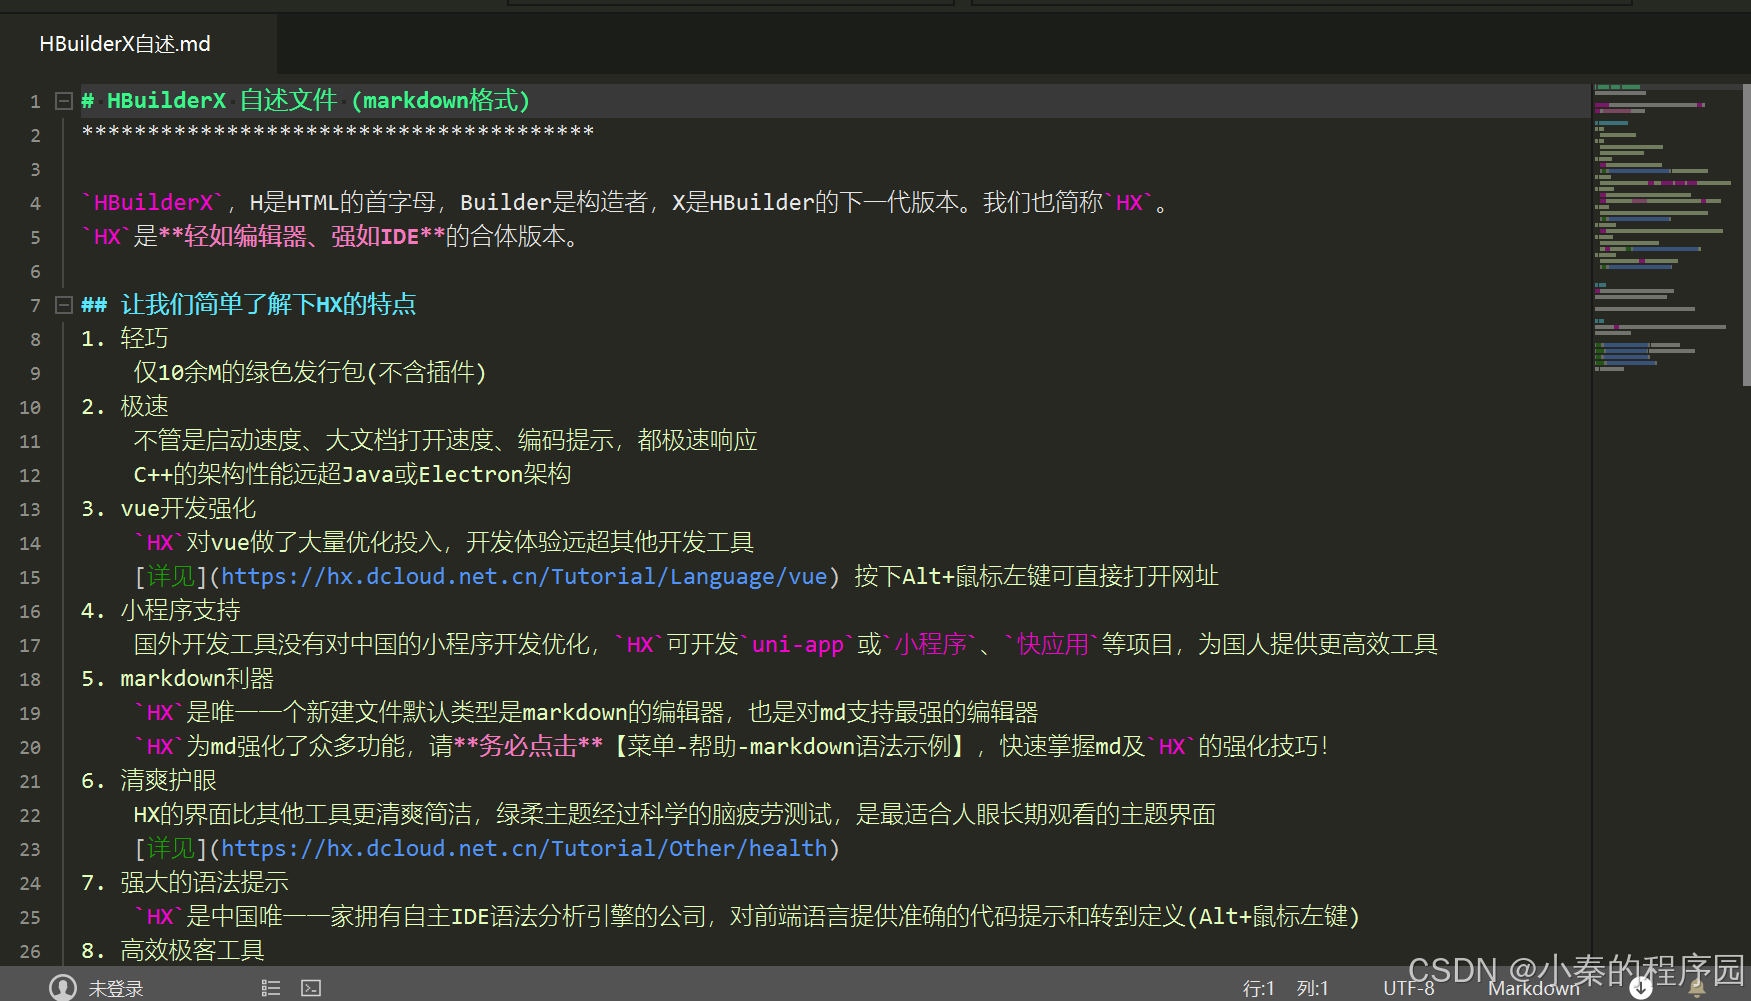
Task: Click the text 快应用 on line 17
Action: point(1052,645)
